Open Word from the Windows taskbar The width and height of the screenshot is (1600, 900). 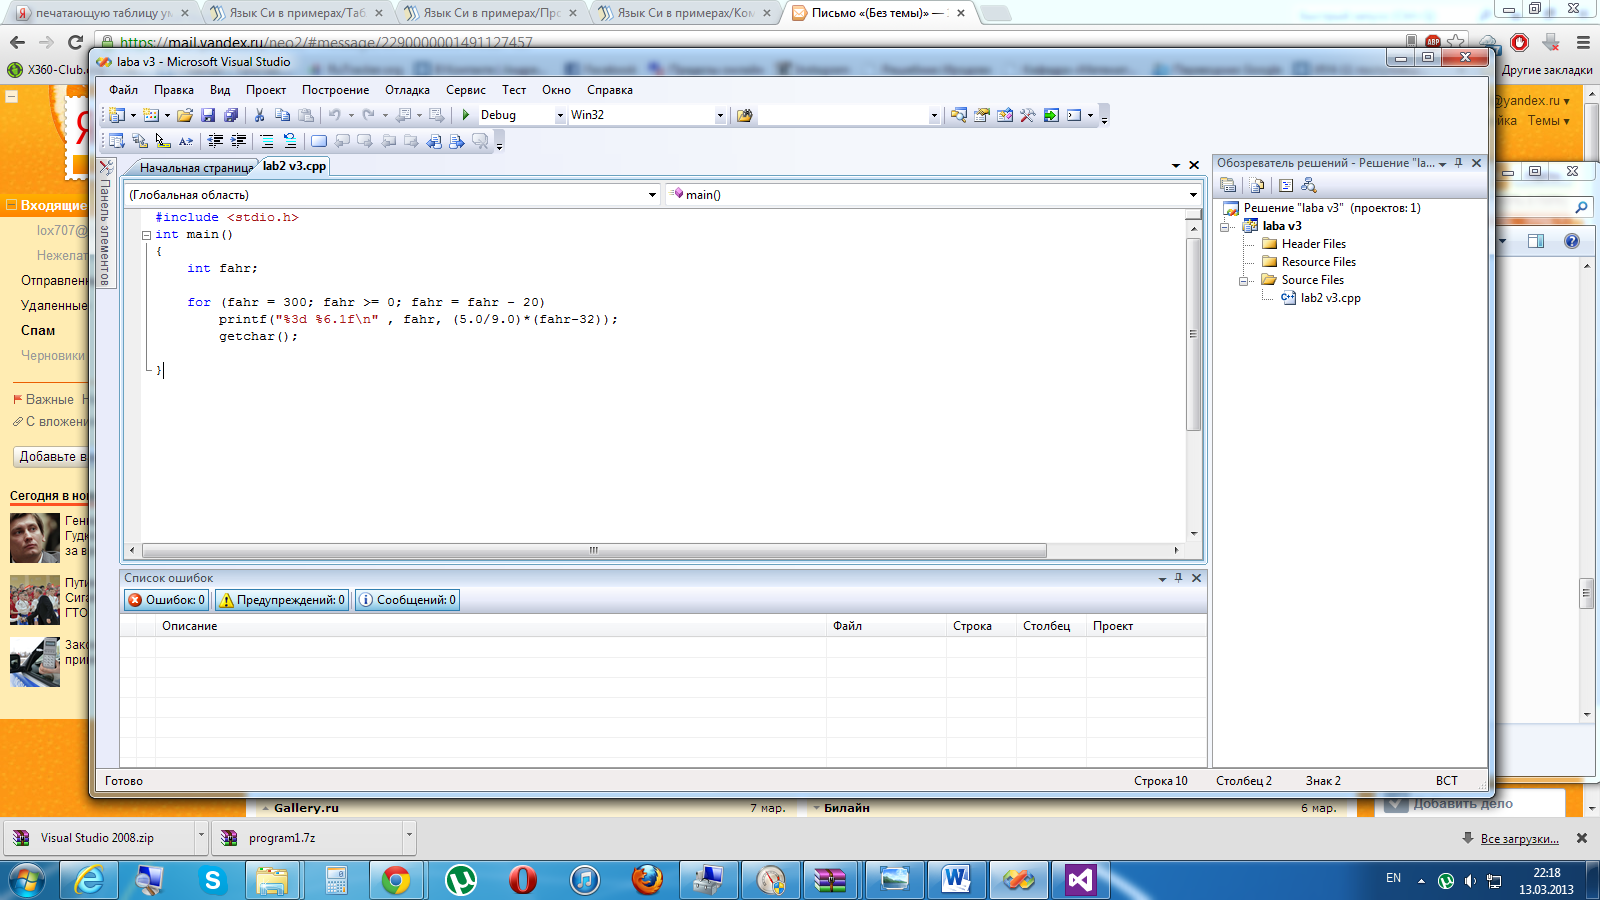956,880
